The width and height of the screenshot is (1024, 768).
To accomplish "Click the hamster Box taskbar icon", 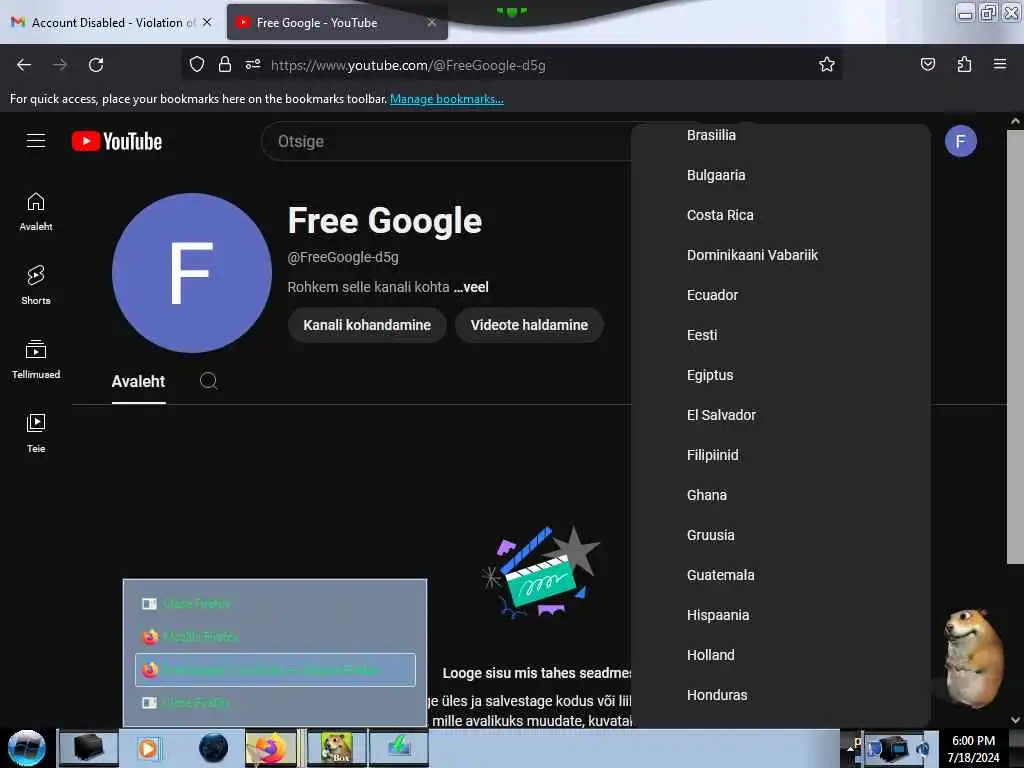I will tap(337, 748).
